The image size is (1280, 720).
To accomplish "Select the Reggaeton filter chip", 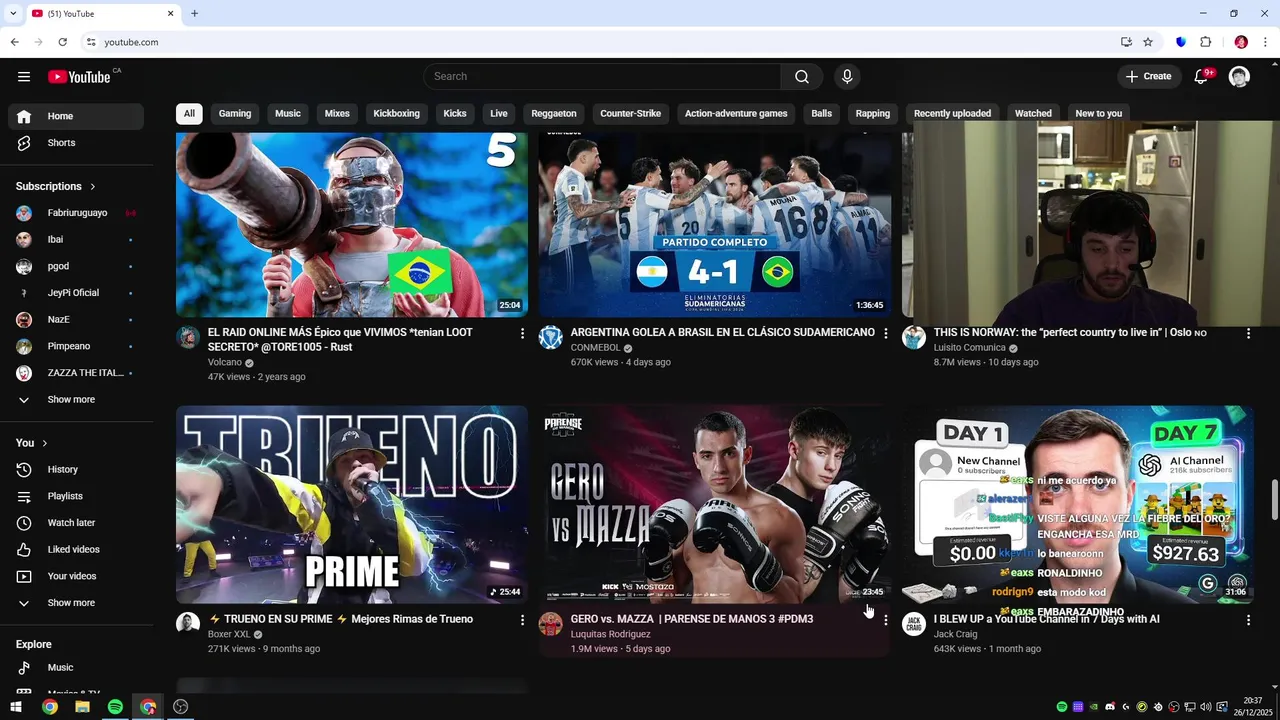I will tap(554, 114).
